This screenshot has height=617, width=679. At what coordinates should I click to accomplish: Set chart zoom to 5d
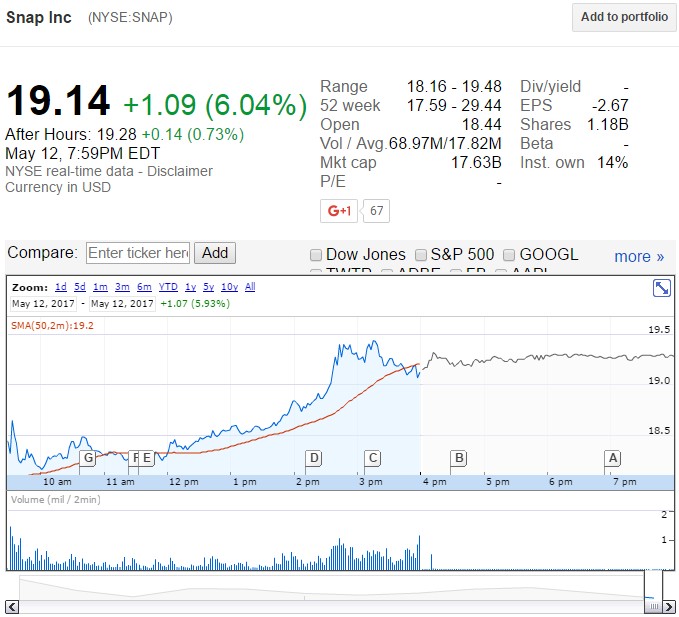click(80, 287)
